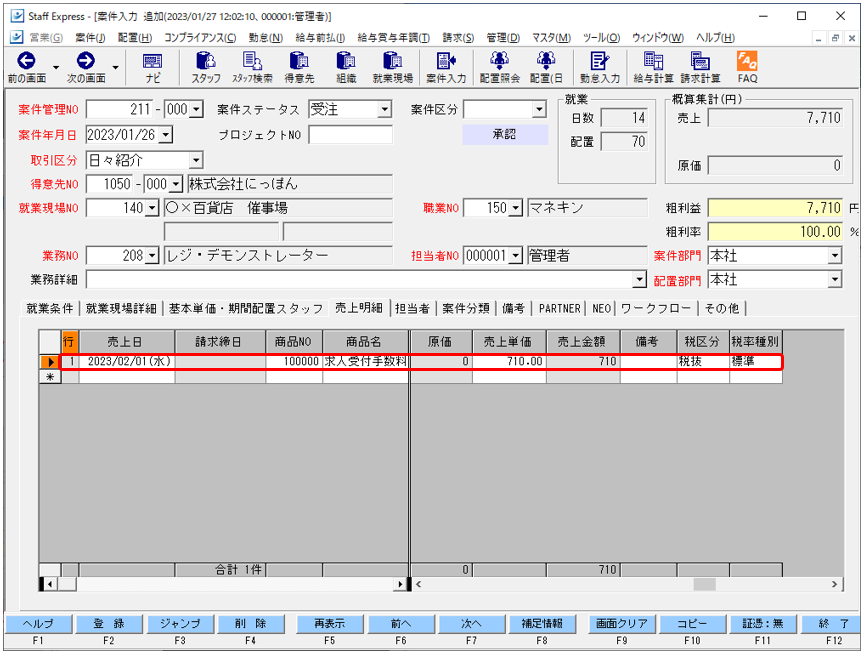865x655 pixels.
Task: Open 担当者NO 000001 dropdown
Action: click(515, 255)
